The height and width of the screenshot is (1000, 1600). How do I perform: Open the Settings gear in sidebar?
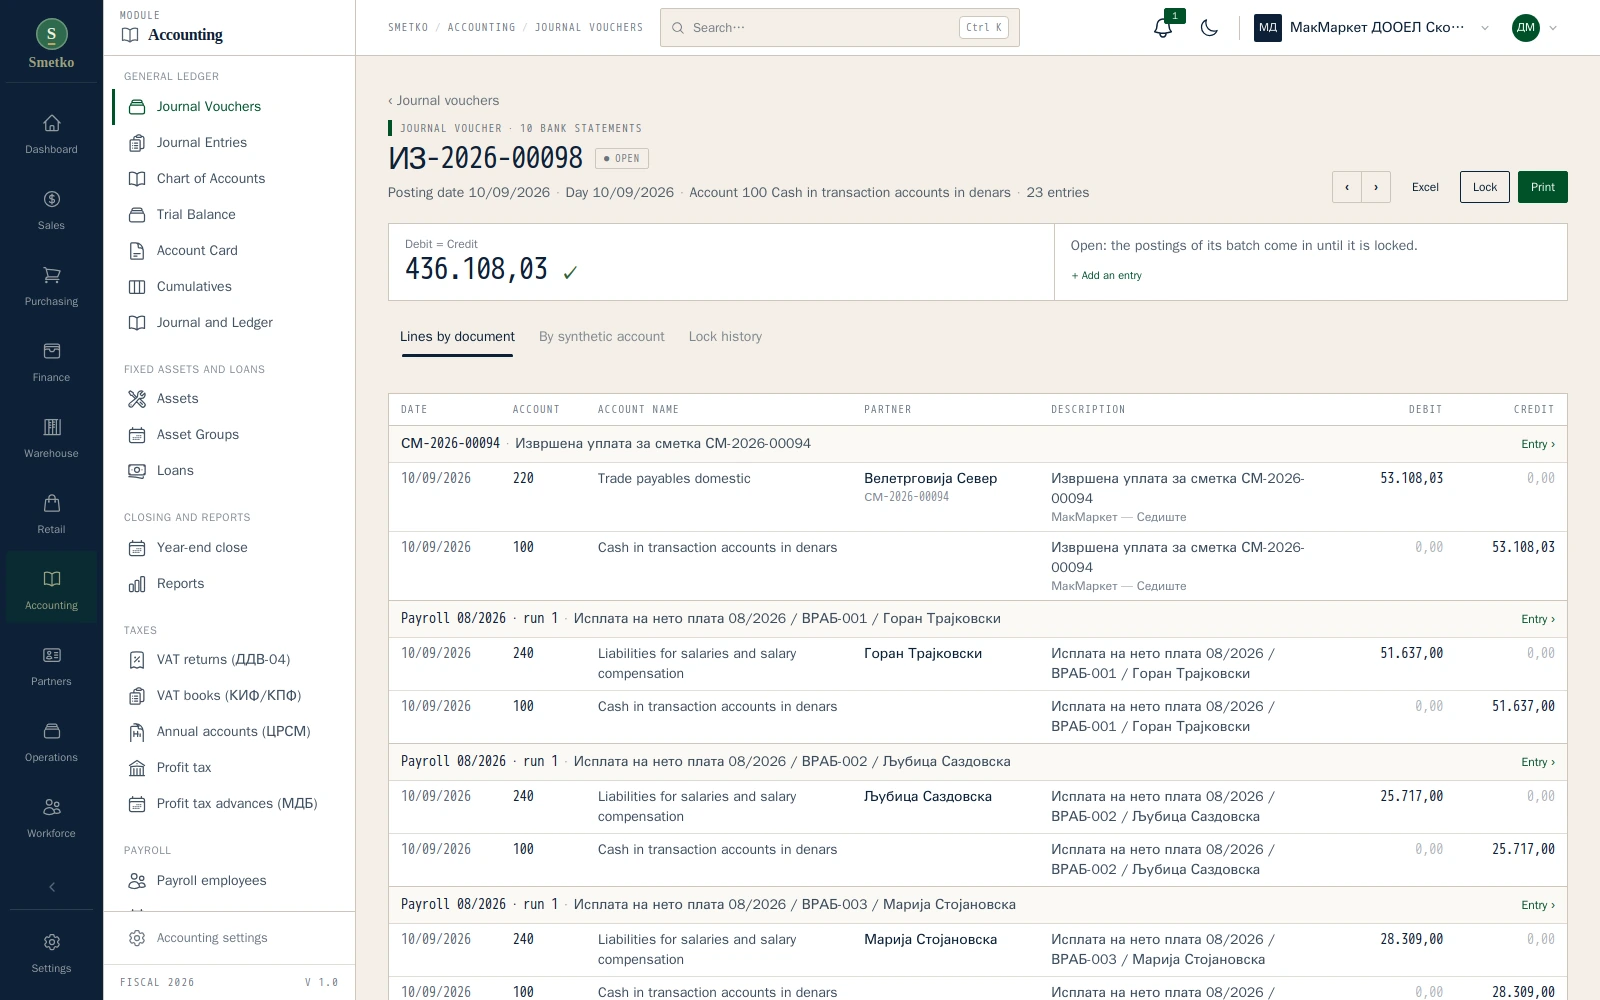pyautogui.click(x=51, y=954)
